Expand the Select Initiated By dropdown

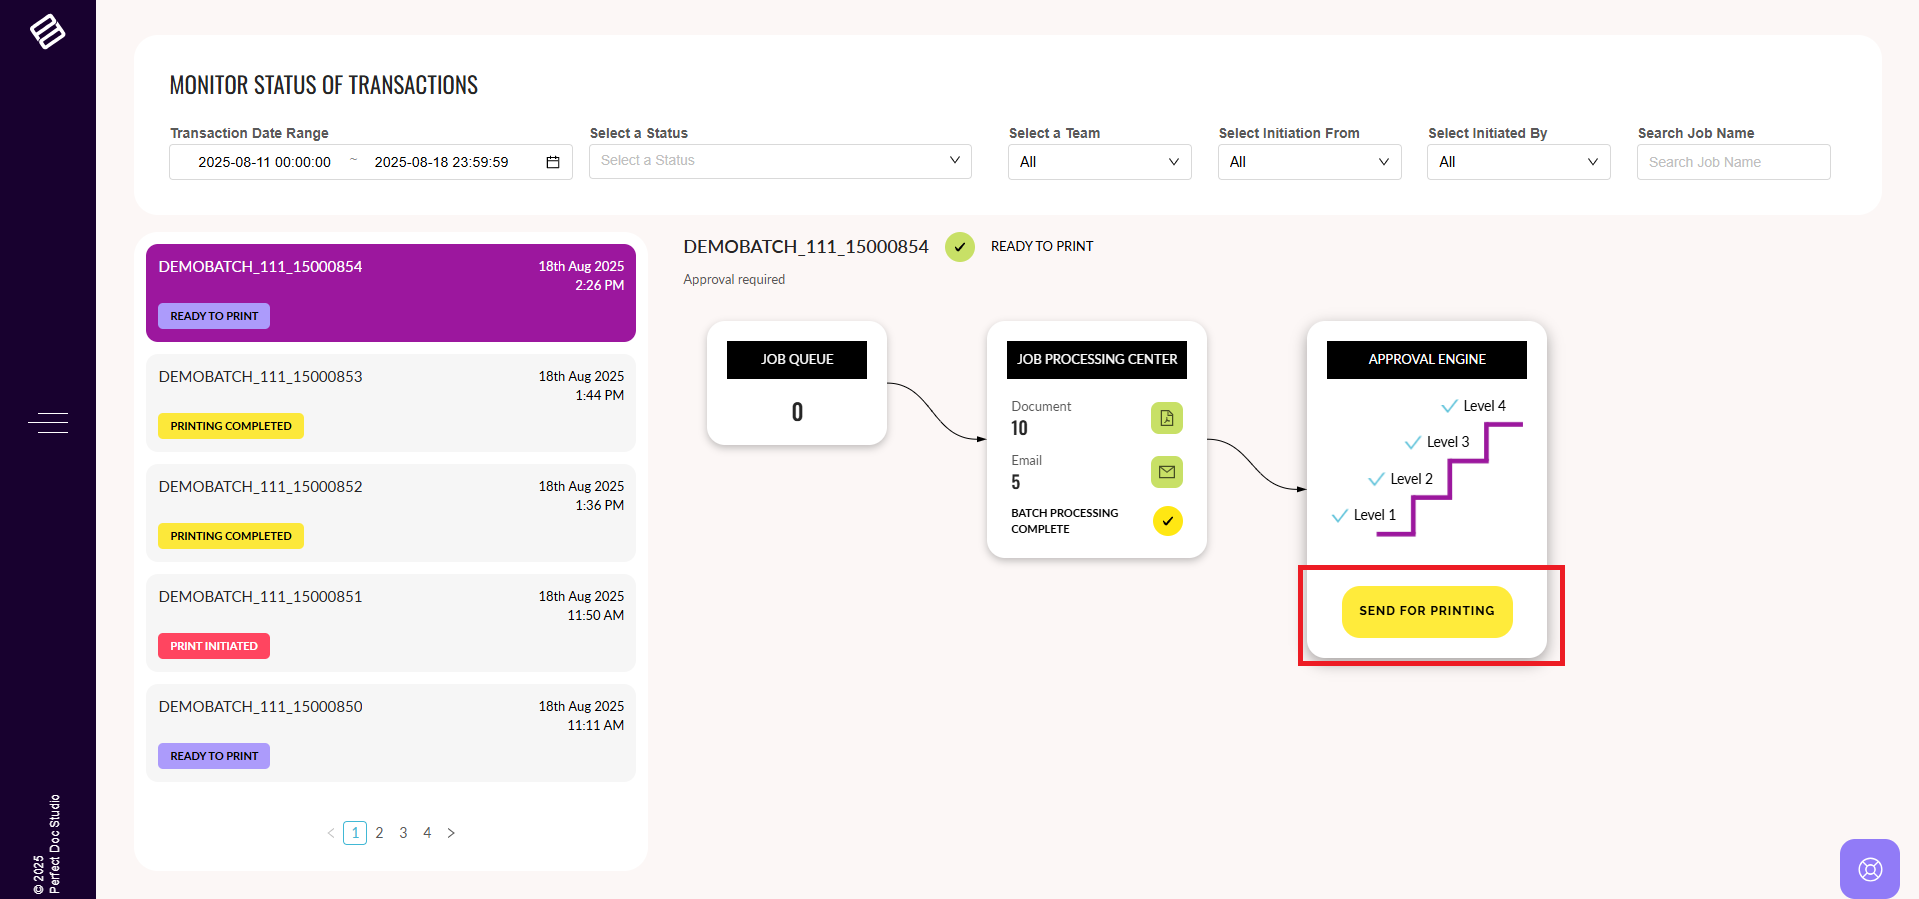pos(1518,162)
